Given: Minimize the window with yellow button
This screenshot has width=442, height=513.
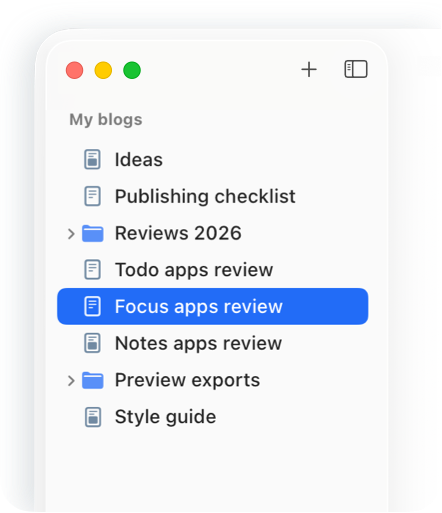Looking at the screenshot, I should (103, 70).
